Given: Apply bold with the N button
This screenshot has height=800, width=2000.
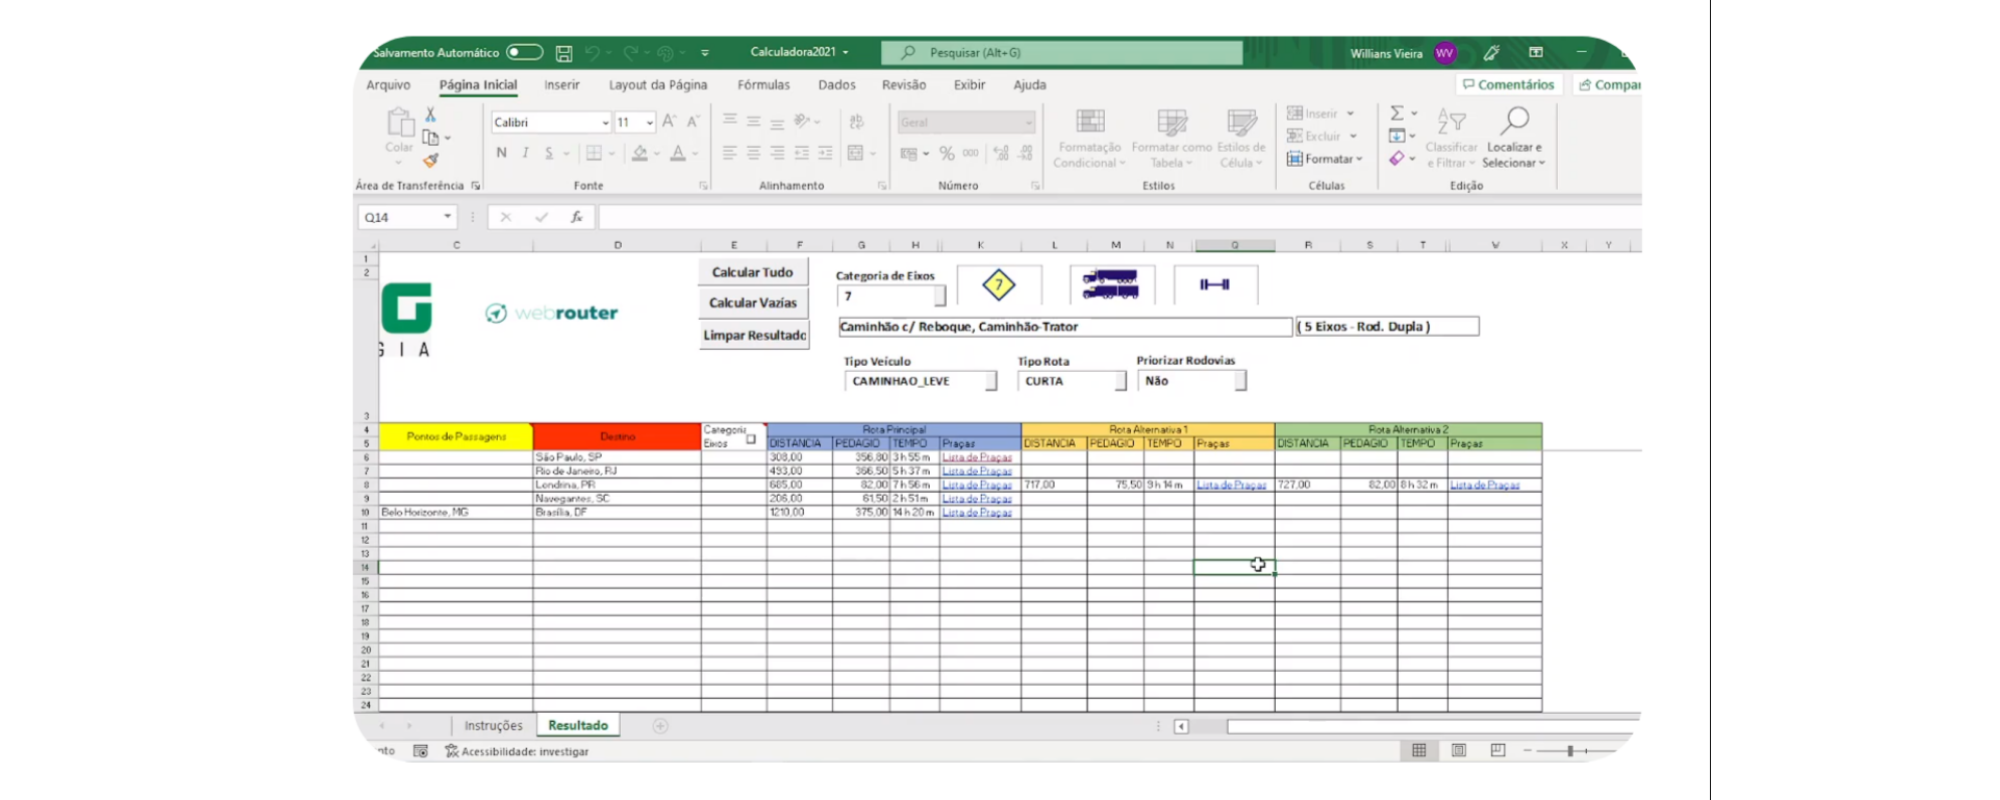Looking at the screenshot, I should click(501, 153).
